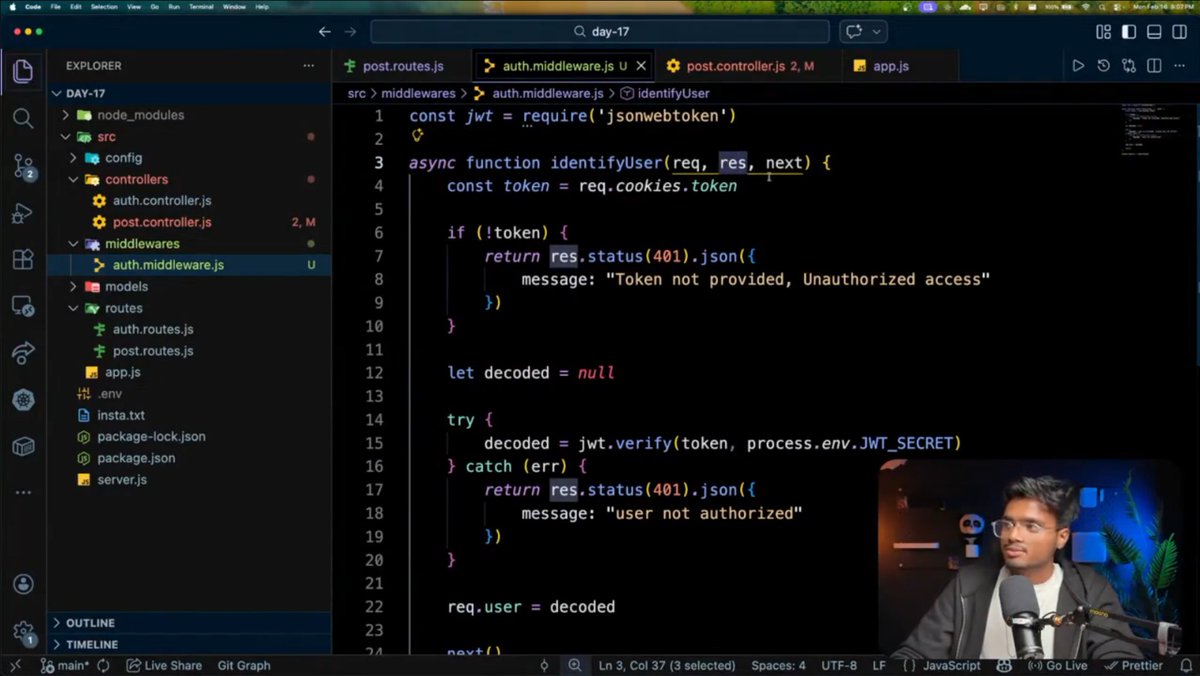The height and width of the screenshot is (676, 1200).
Task: Open auth.controller.js in Explorer
Action: click(162, 201)
